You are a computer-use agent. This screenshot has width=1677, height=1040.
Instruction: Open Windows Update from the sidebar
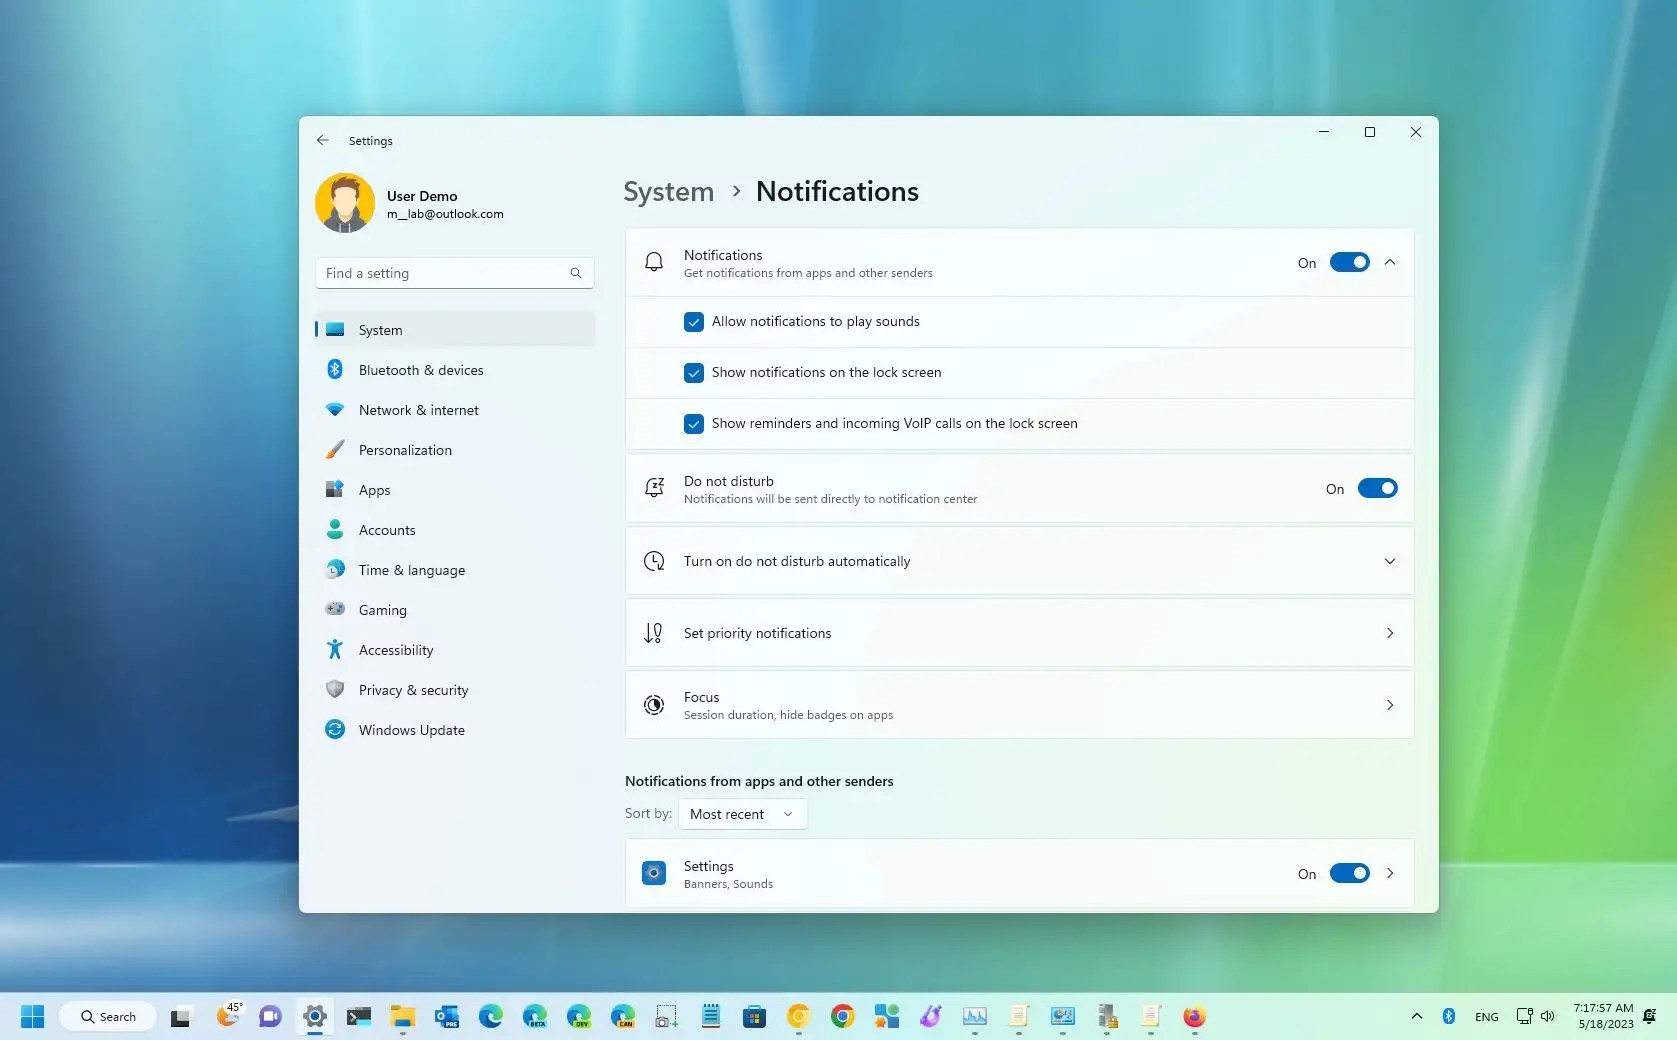(411, 730)
